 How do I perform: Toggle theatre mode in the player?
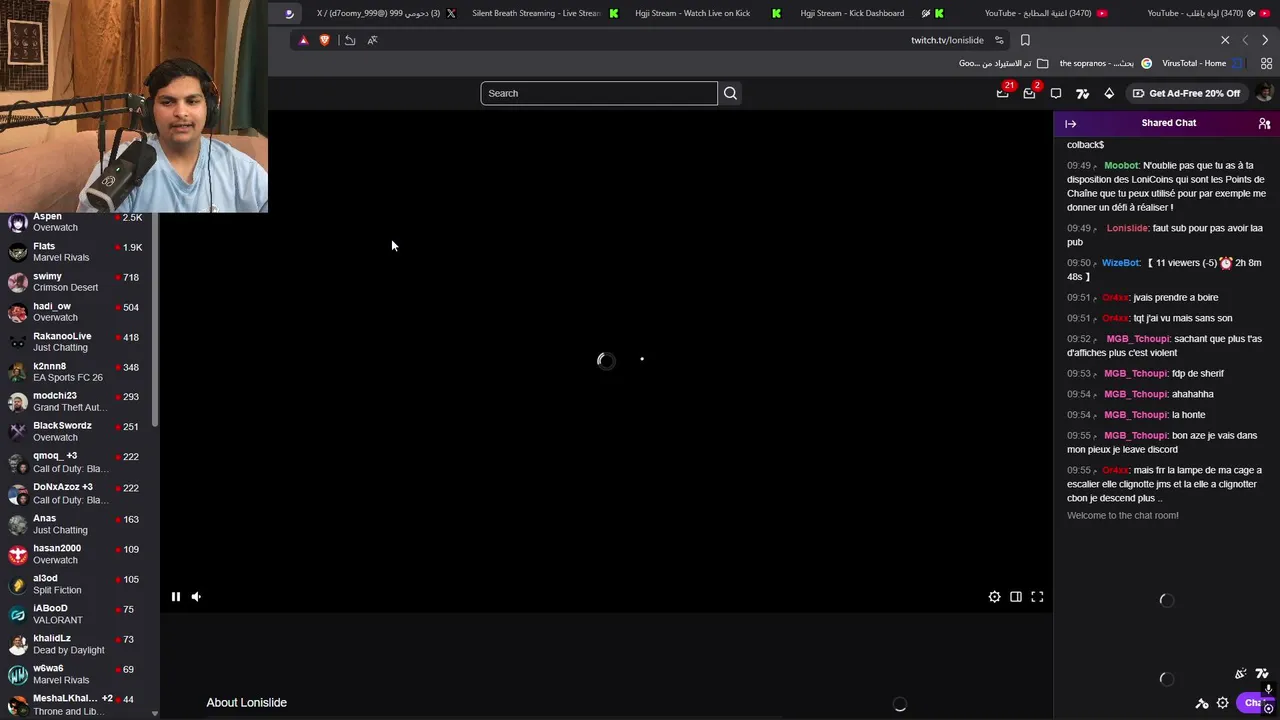coord(1016,597)
